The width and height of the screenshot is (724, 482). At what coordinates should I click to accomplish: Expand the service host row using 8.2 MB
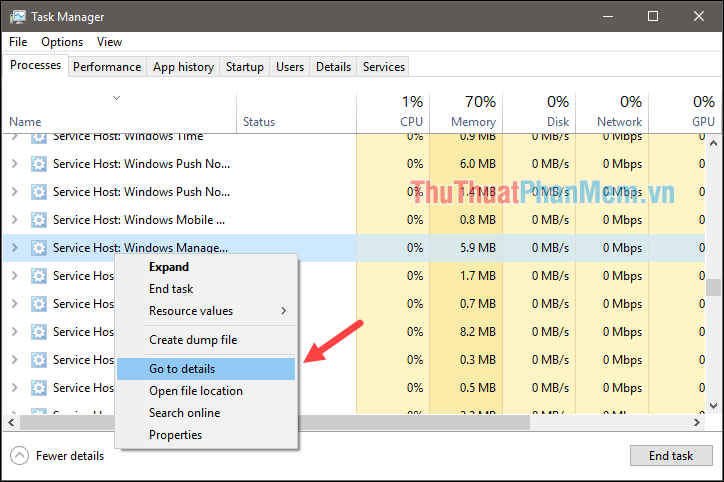point(15,331)
